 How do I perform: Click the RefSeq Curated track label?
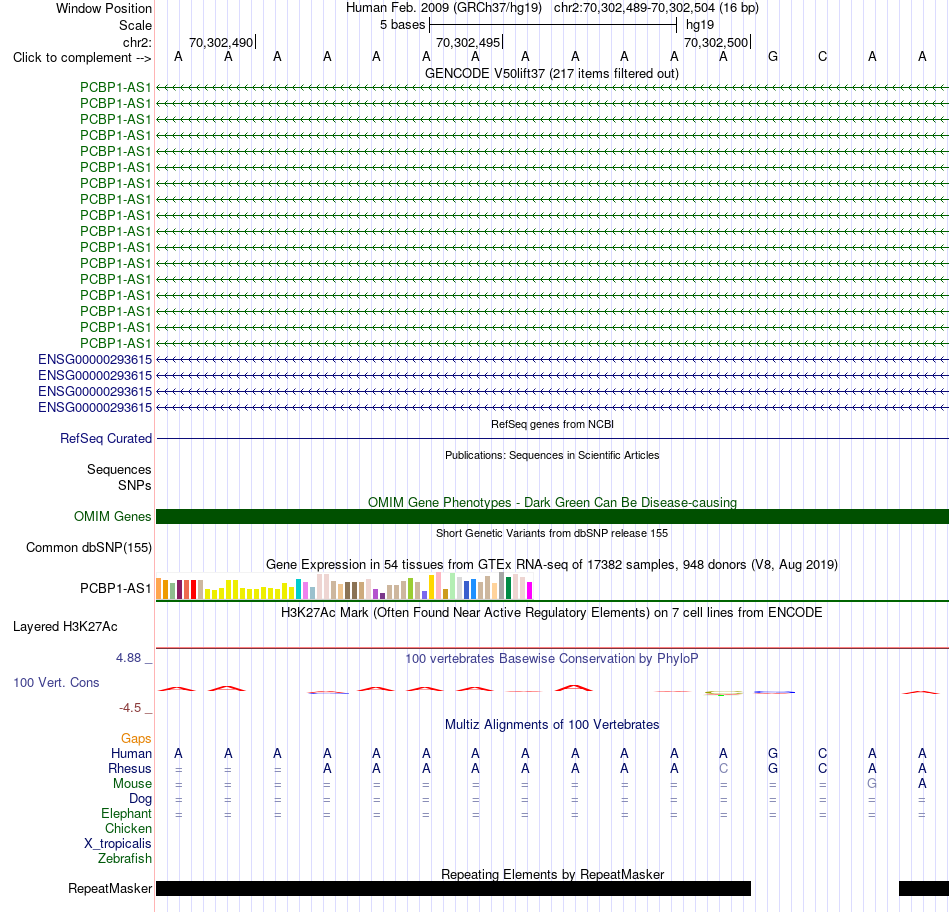click(x=105, y=438)
